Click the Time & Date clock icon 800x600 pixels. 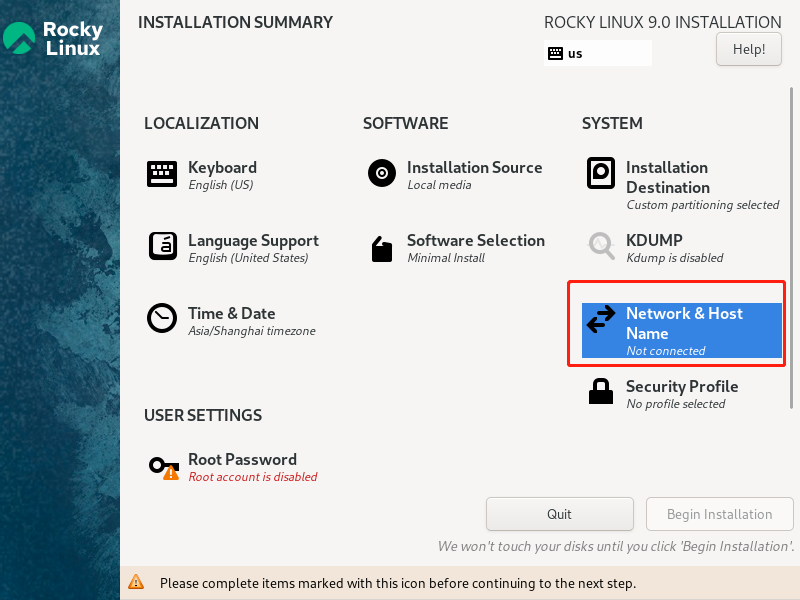(162, 319)
